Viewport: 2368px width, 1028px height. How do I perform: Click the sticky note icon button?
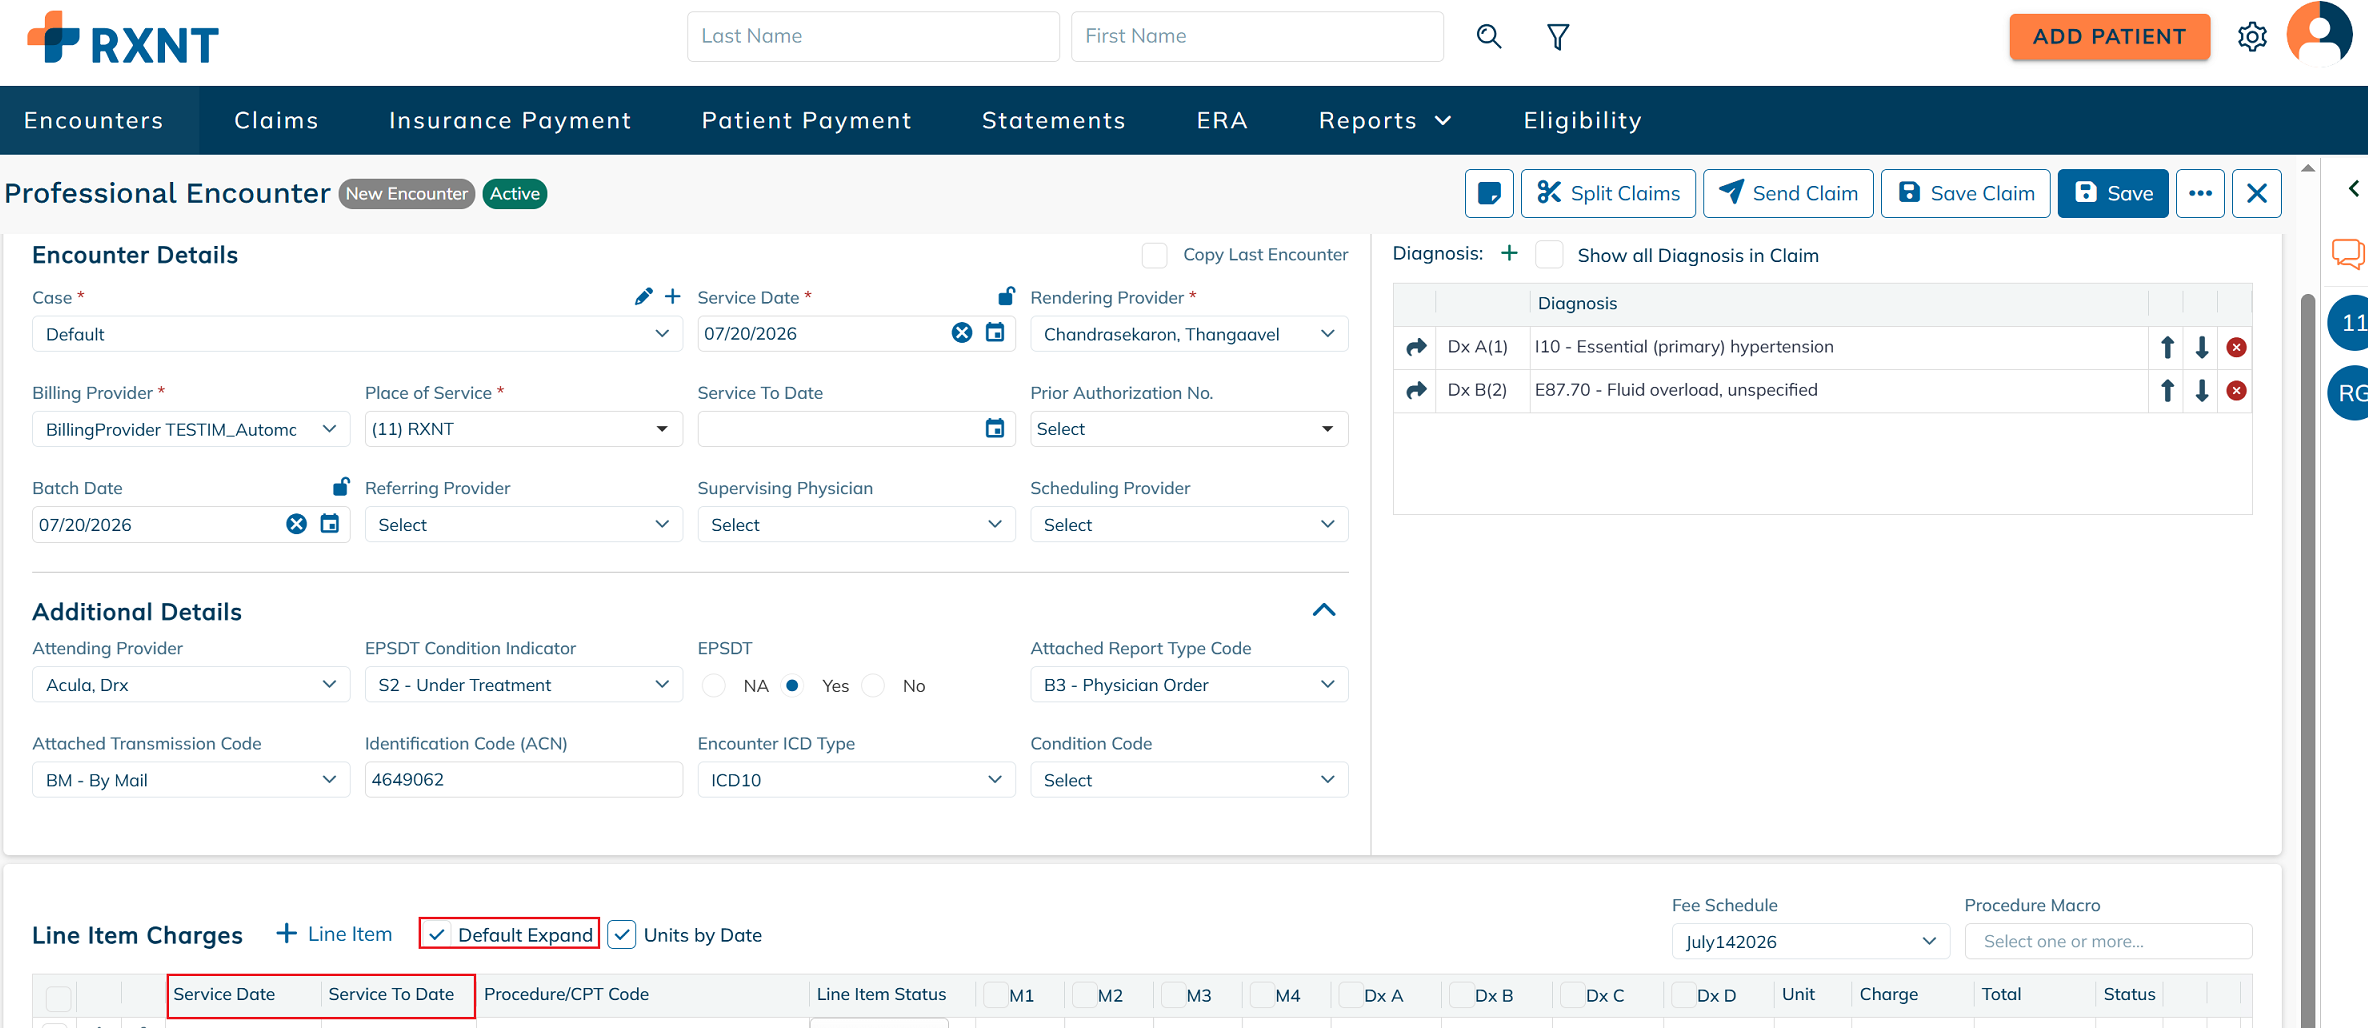click(x=1488, y=193)
